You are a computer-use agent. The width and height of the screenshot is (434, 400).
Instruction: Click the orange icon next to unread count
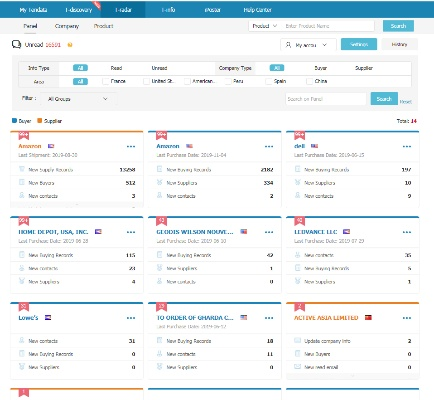70,45
